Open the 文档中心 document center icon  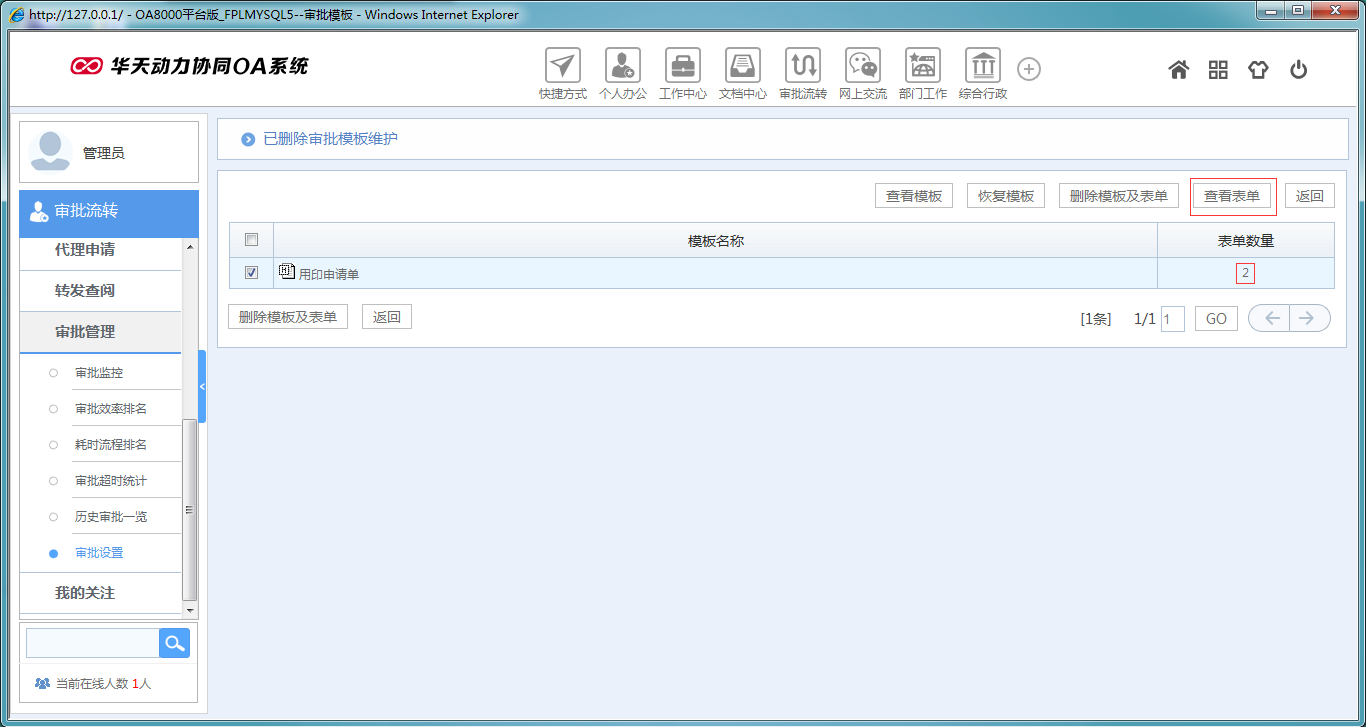[743, 66]
